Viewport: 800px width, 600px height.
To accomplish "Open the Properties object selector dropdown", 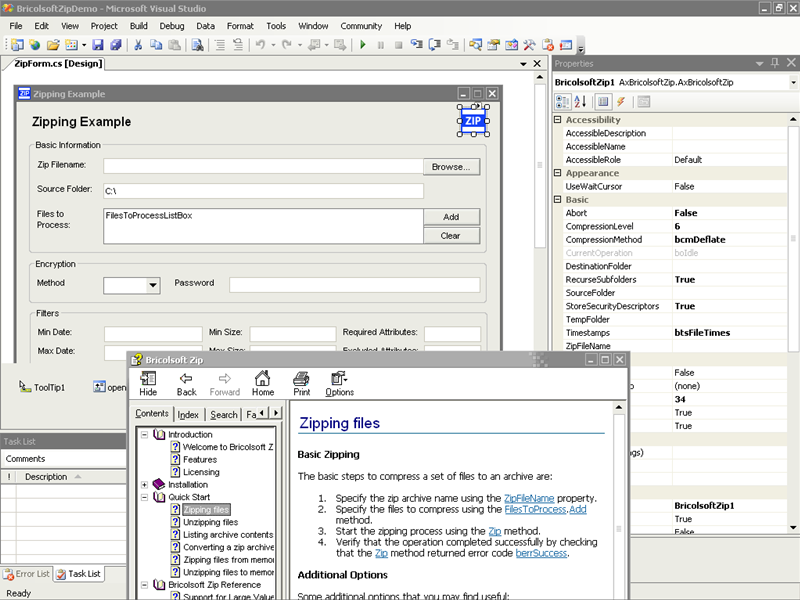I will [793, 82].
